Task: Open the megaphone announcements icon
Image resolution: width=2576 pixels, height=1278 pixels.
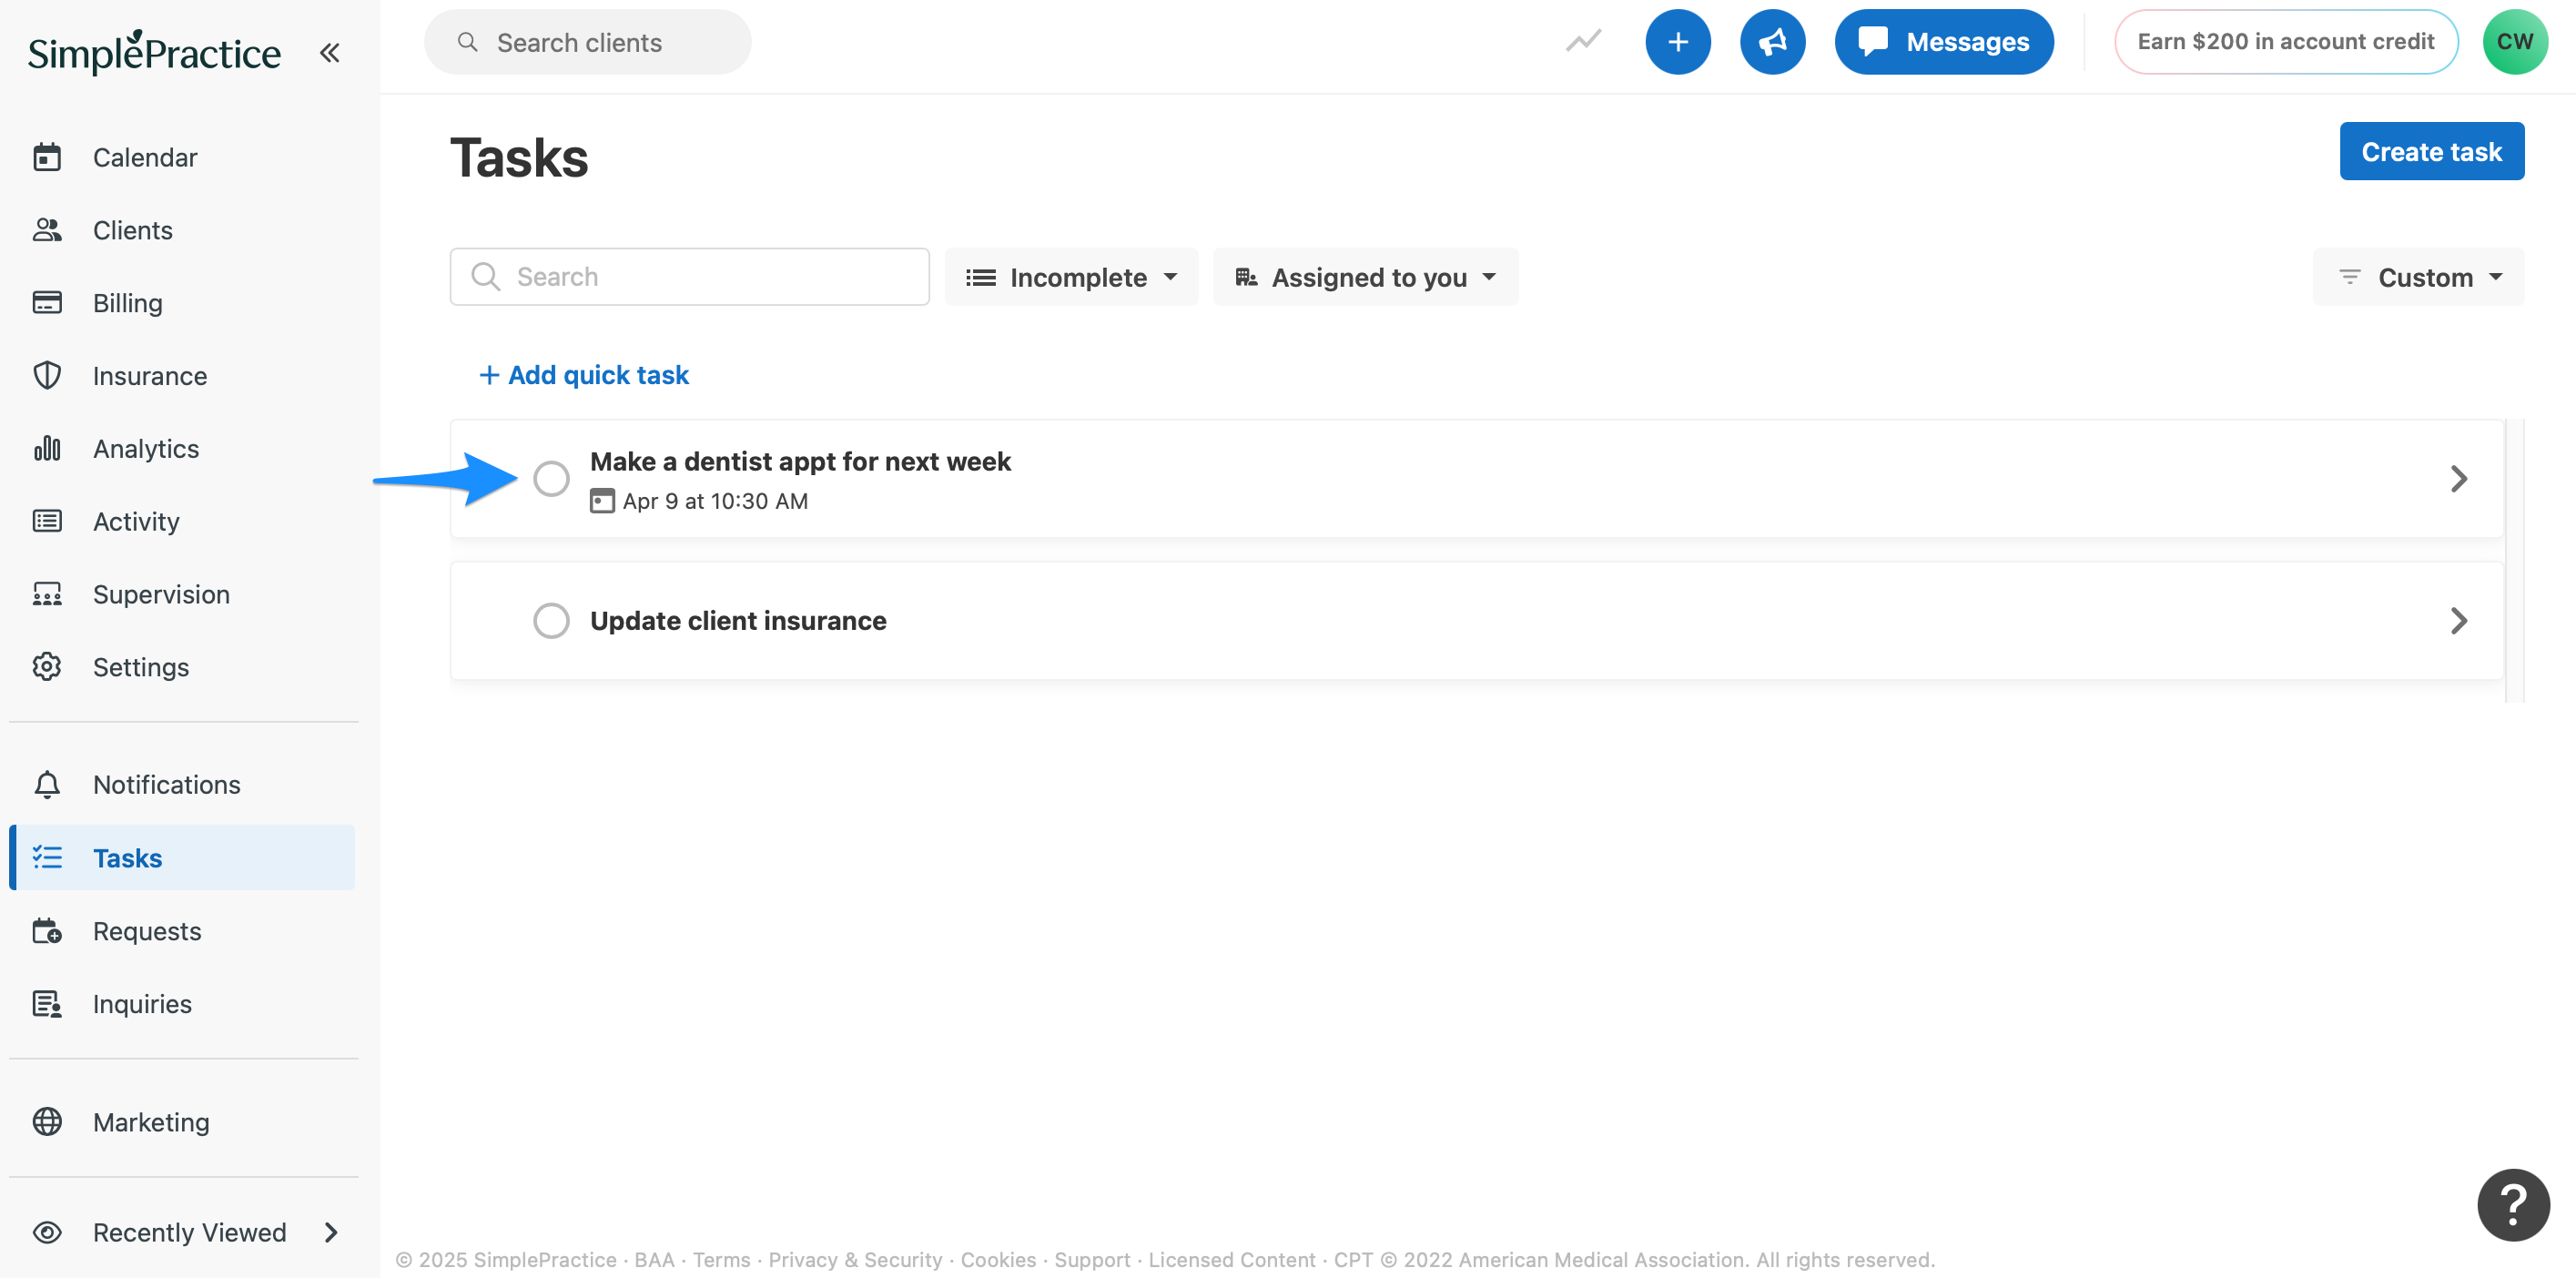Action: [1772, 42]
